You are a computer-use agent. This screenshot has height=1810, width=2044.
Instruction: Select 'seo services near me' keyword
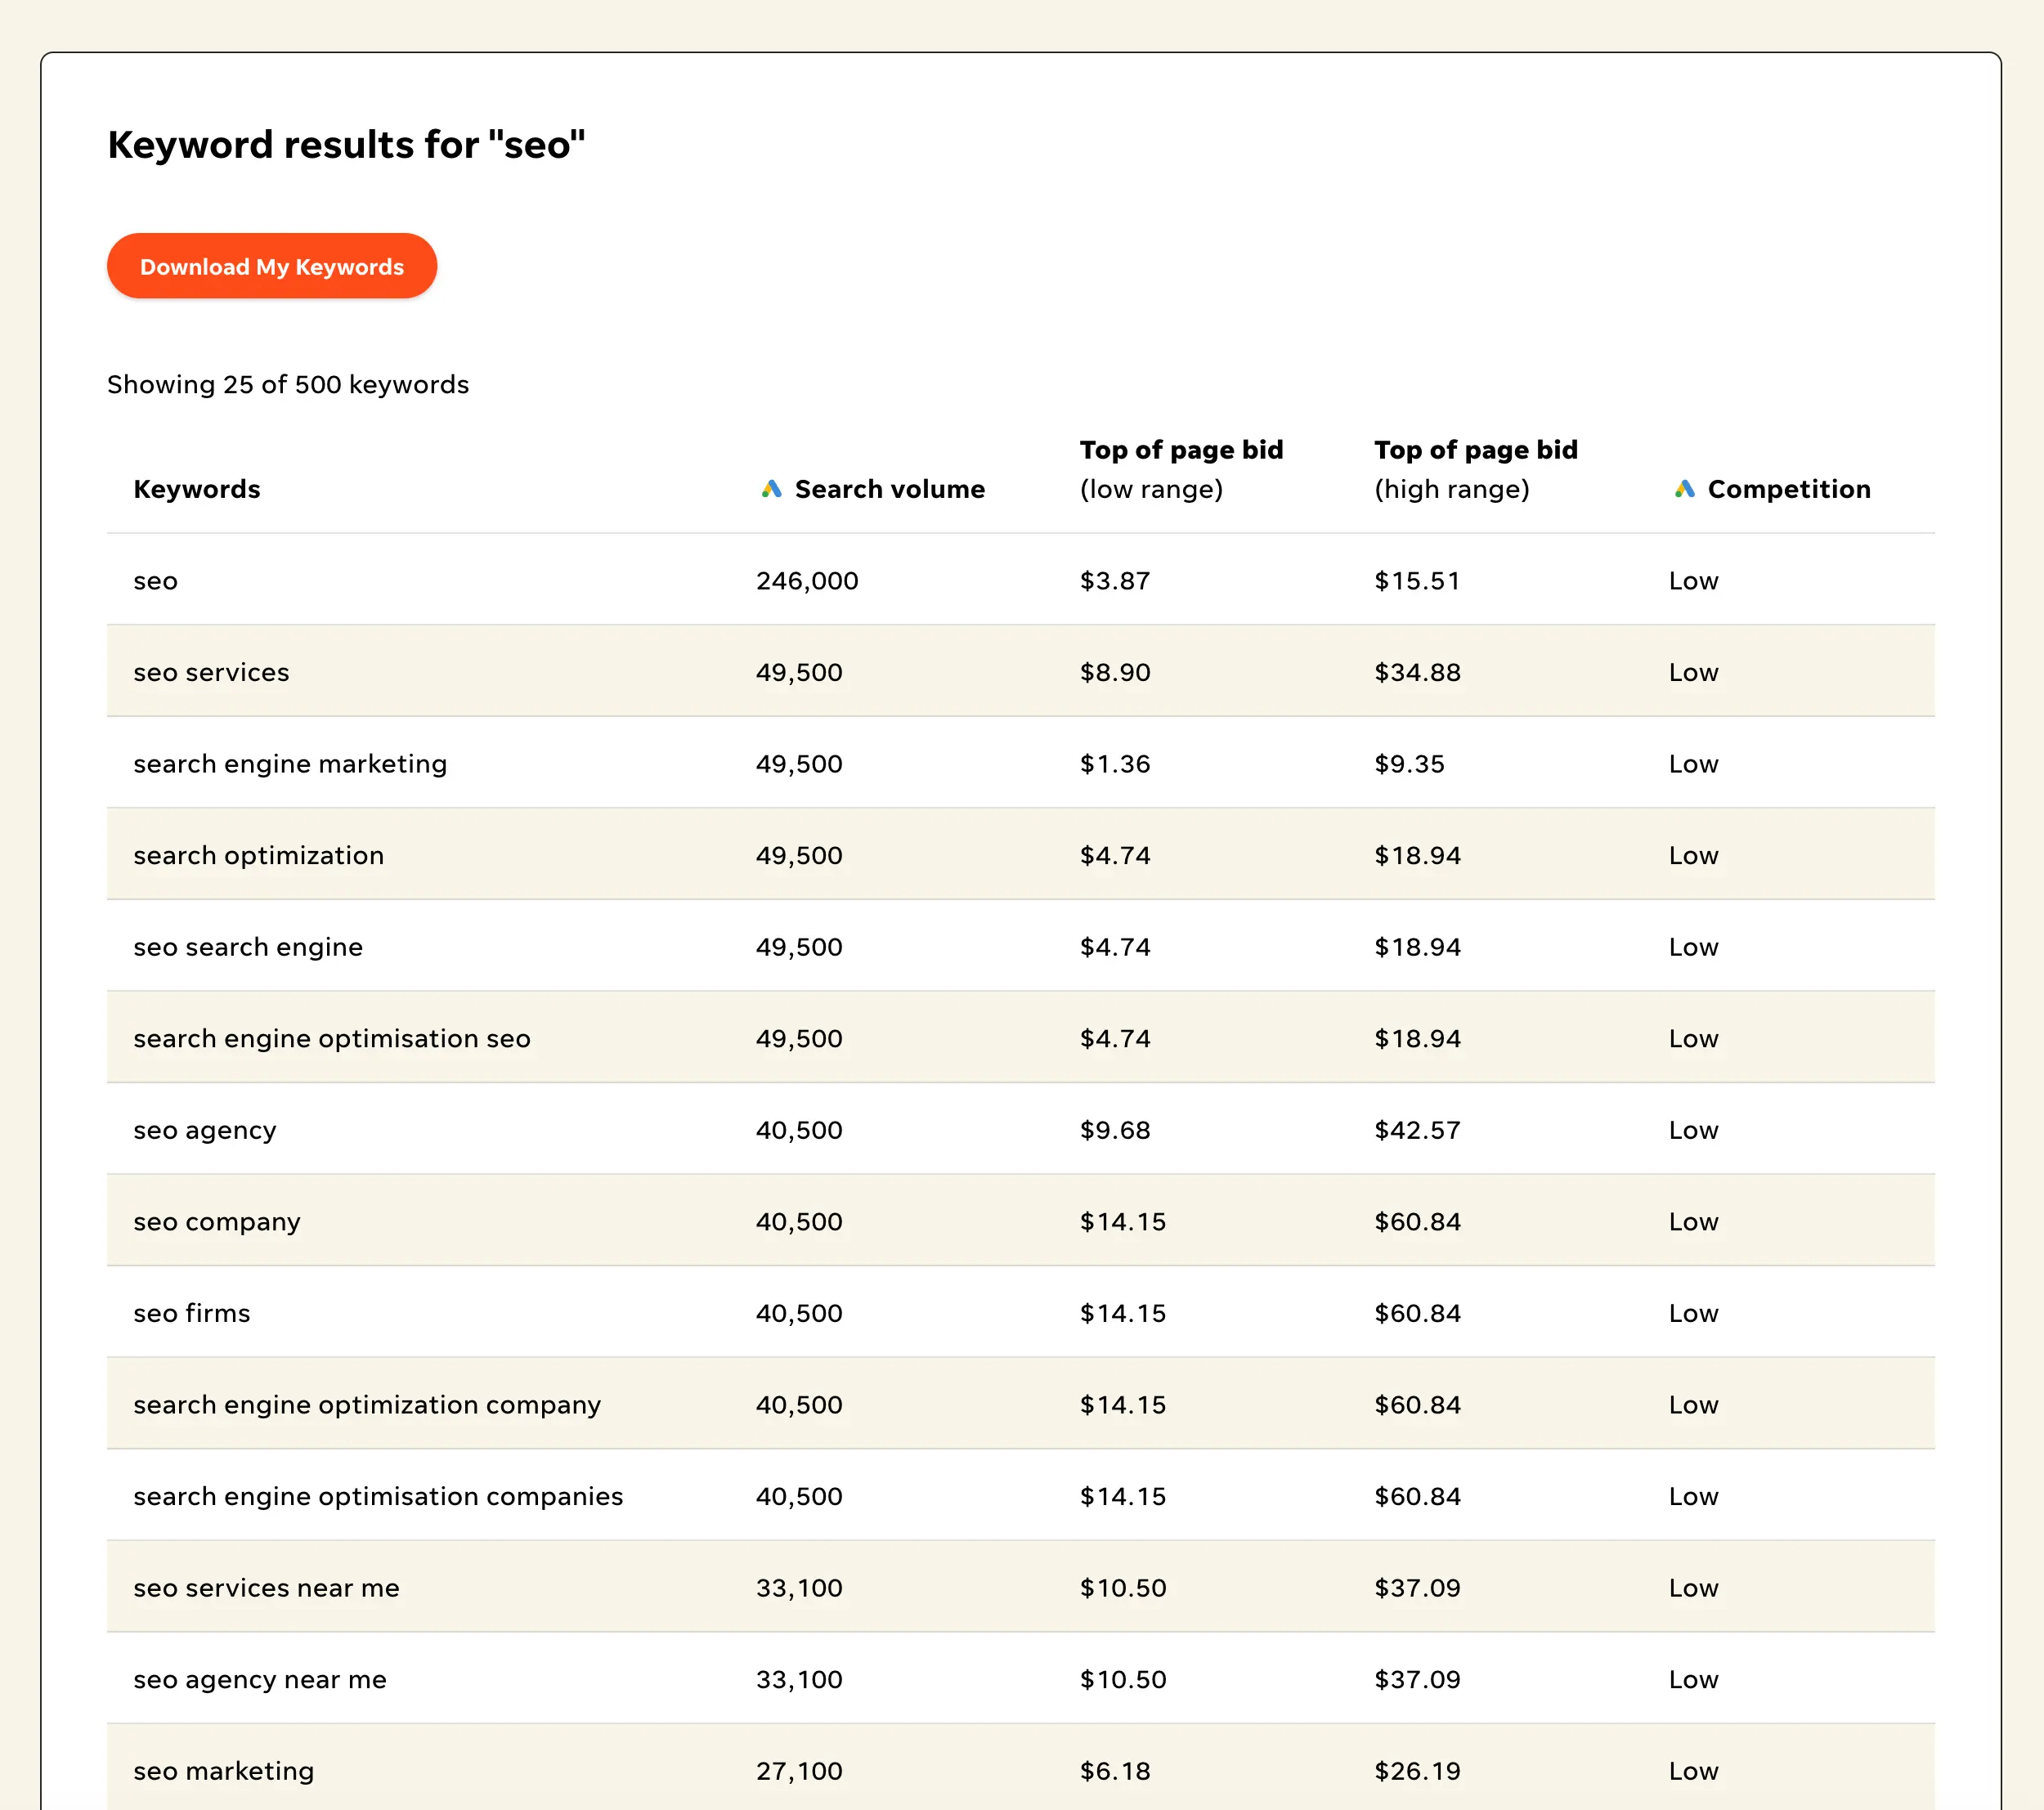pos(265,1587)
